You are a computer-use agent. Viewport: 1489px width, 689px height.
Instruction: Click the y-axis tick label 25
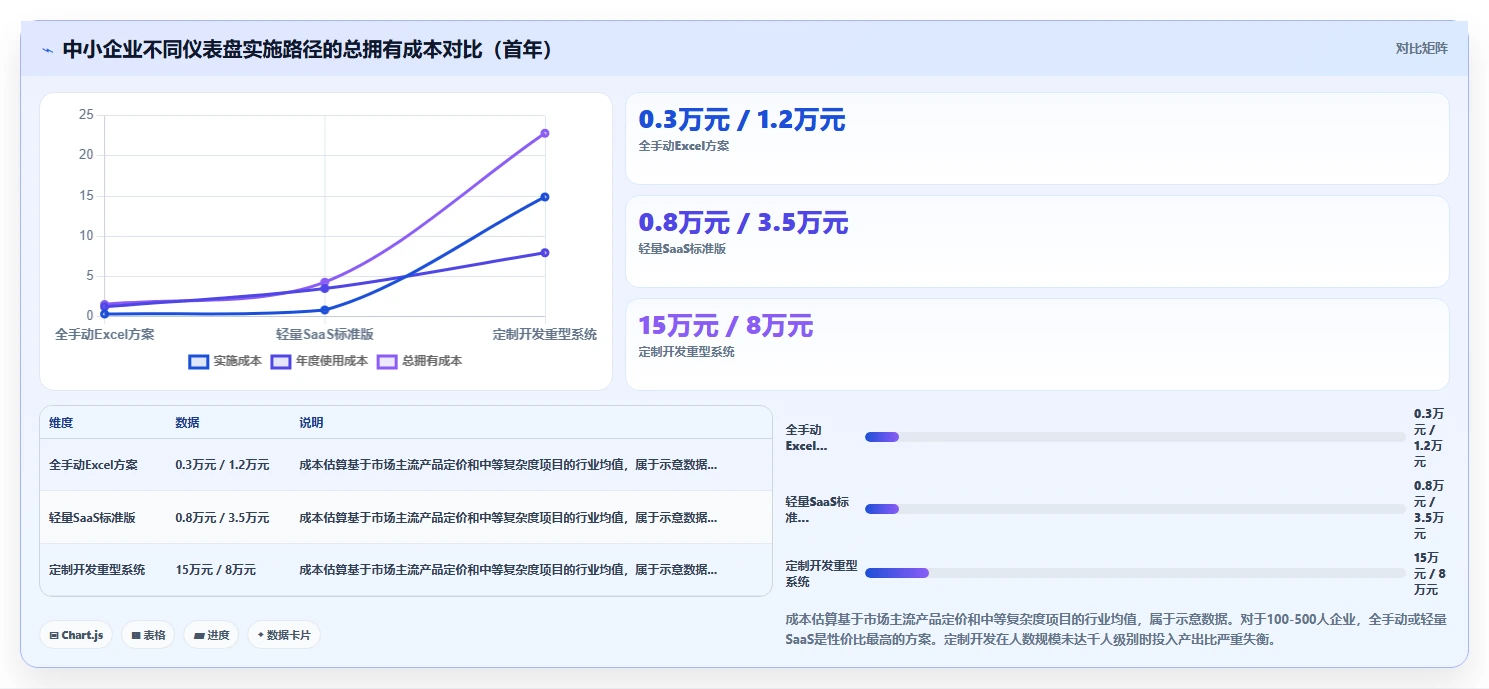click(86, 115)
